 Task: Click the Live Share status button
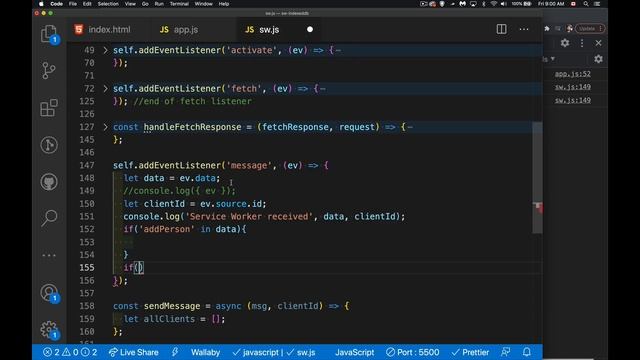(x=133, y=352)
